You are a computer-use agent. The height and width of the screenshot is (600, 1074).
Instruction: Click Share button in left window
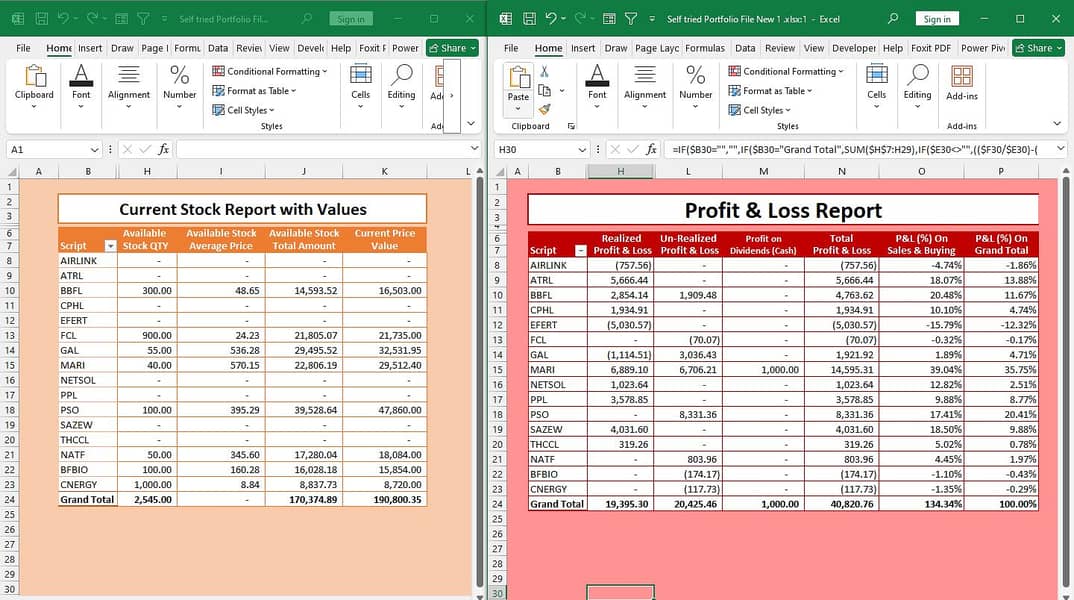pyautogui.click(x=452, y=48)
